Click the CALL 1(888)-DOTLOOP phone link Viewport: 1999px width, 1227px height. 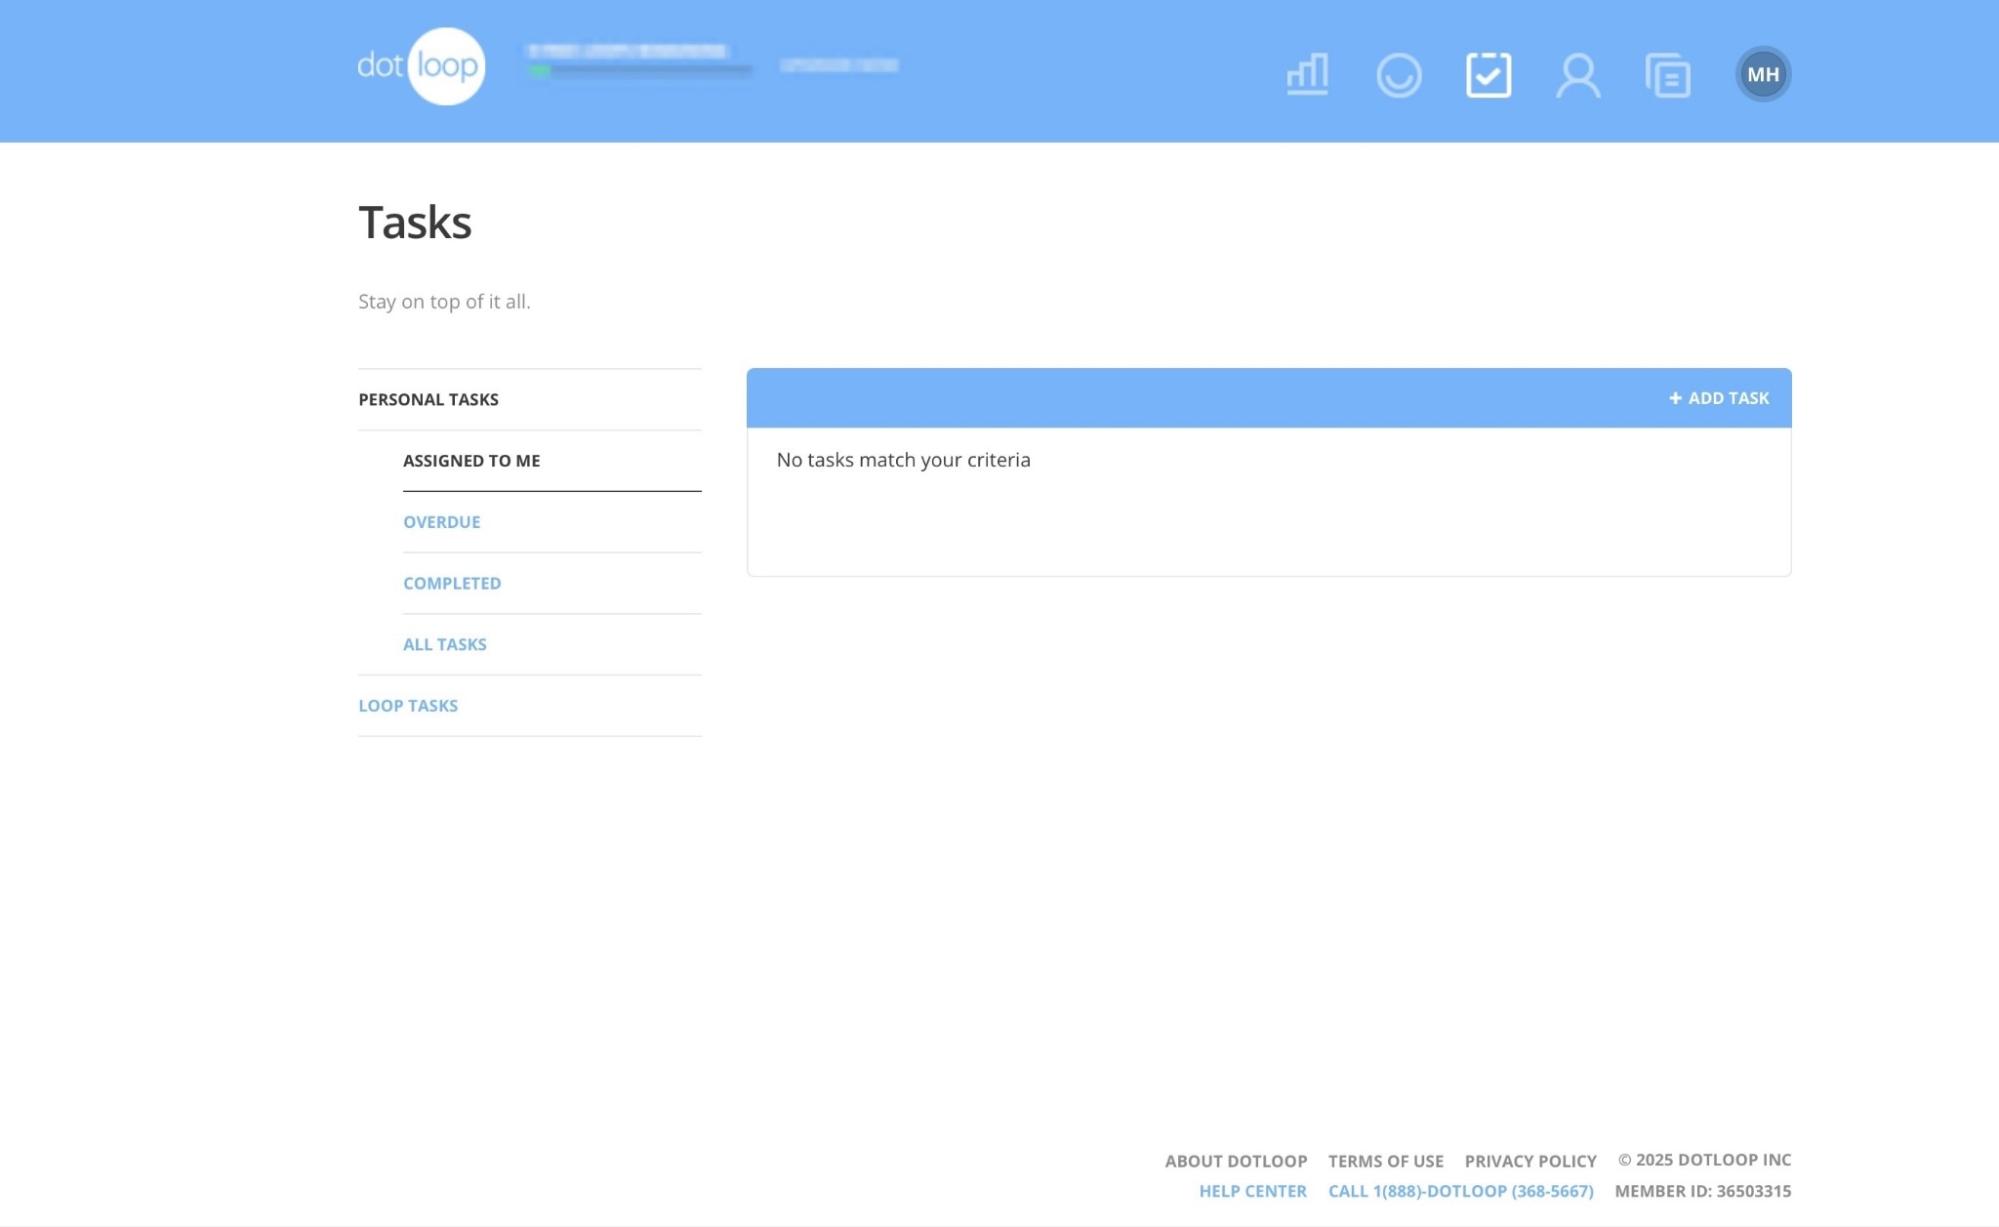coord(1459,1190)
